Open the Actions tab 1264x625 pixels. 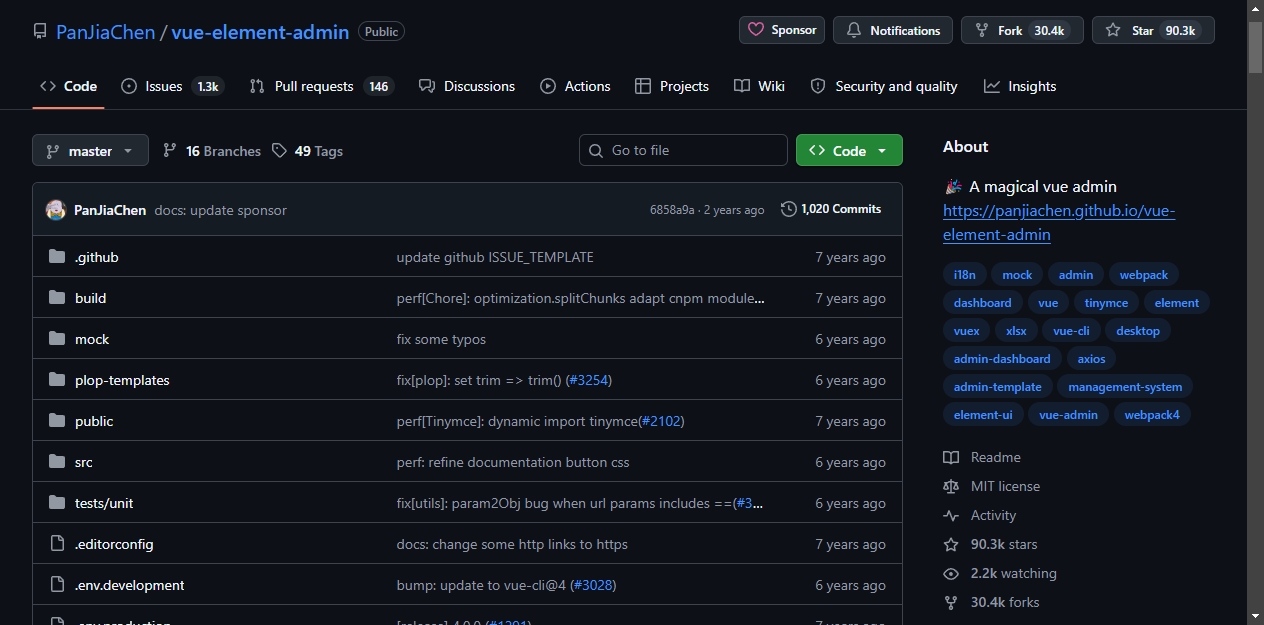coord(575,86)
